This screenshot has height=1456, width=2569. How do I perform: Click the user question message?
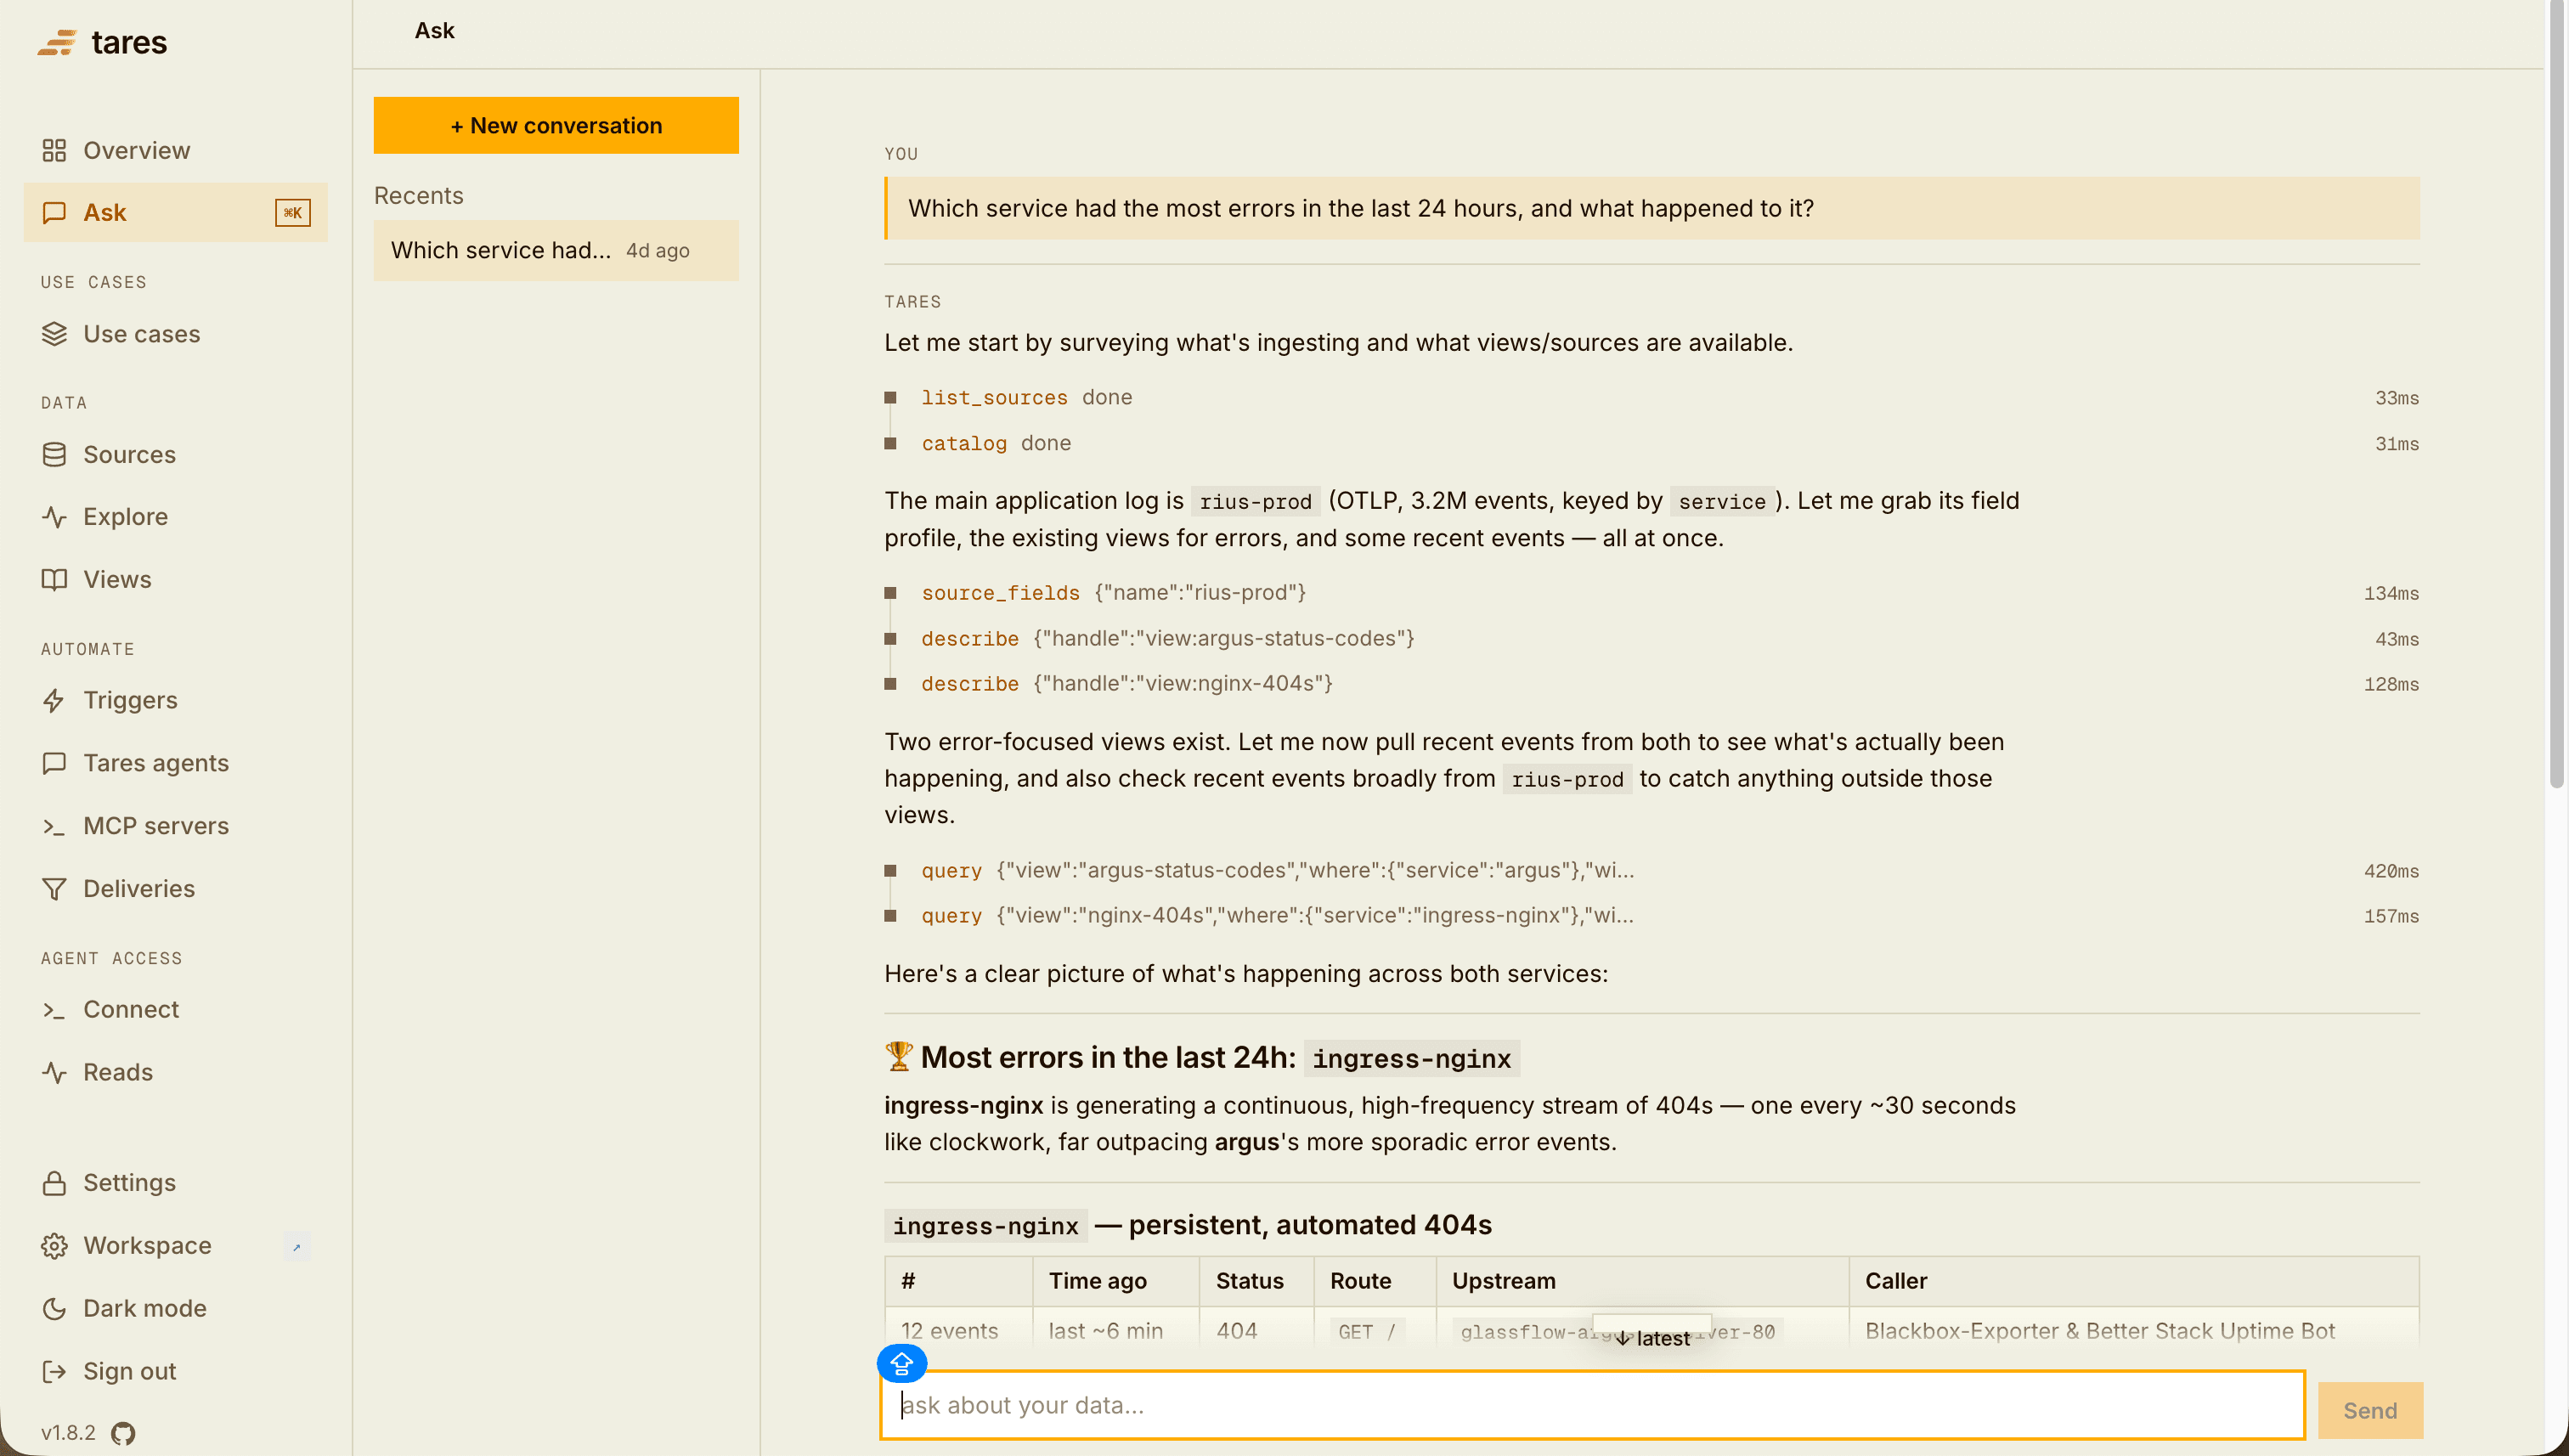click(1651, 208)
